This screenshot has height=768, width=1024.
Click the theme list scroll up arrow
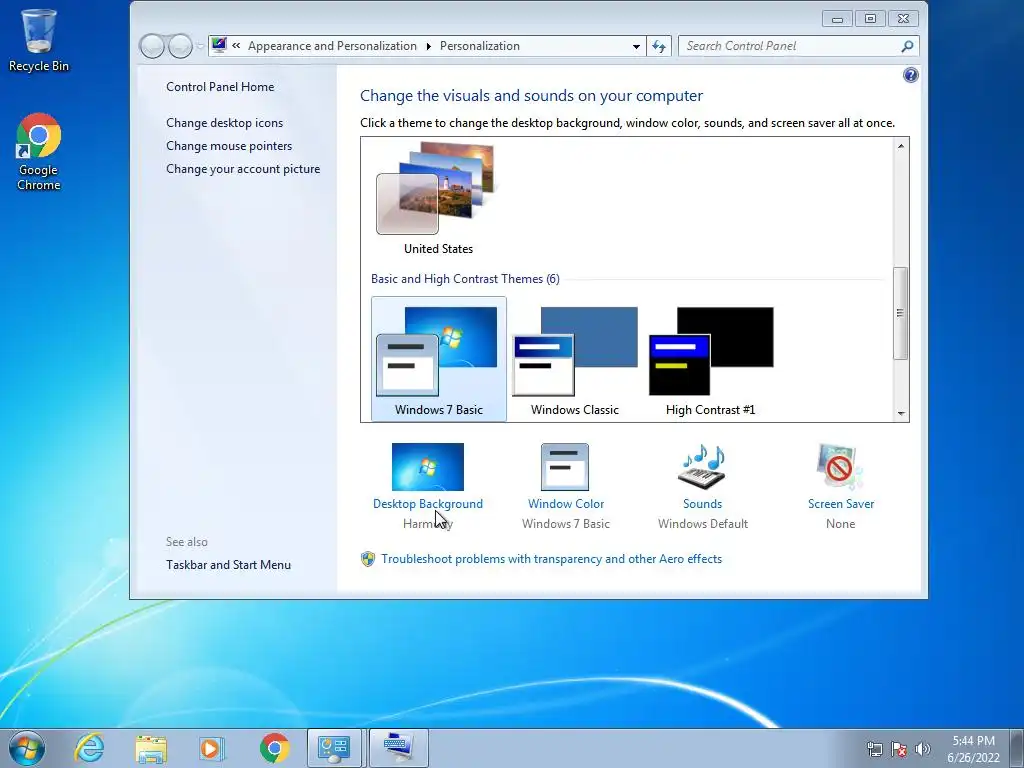click(901, 146)
